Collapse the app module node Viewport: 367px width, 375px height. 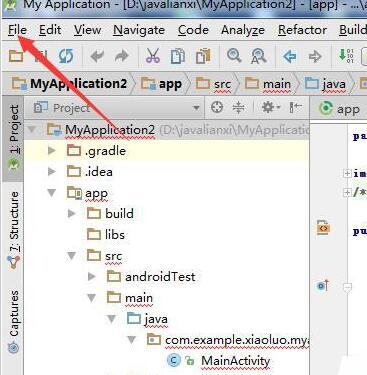(52, 192)
